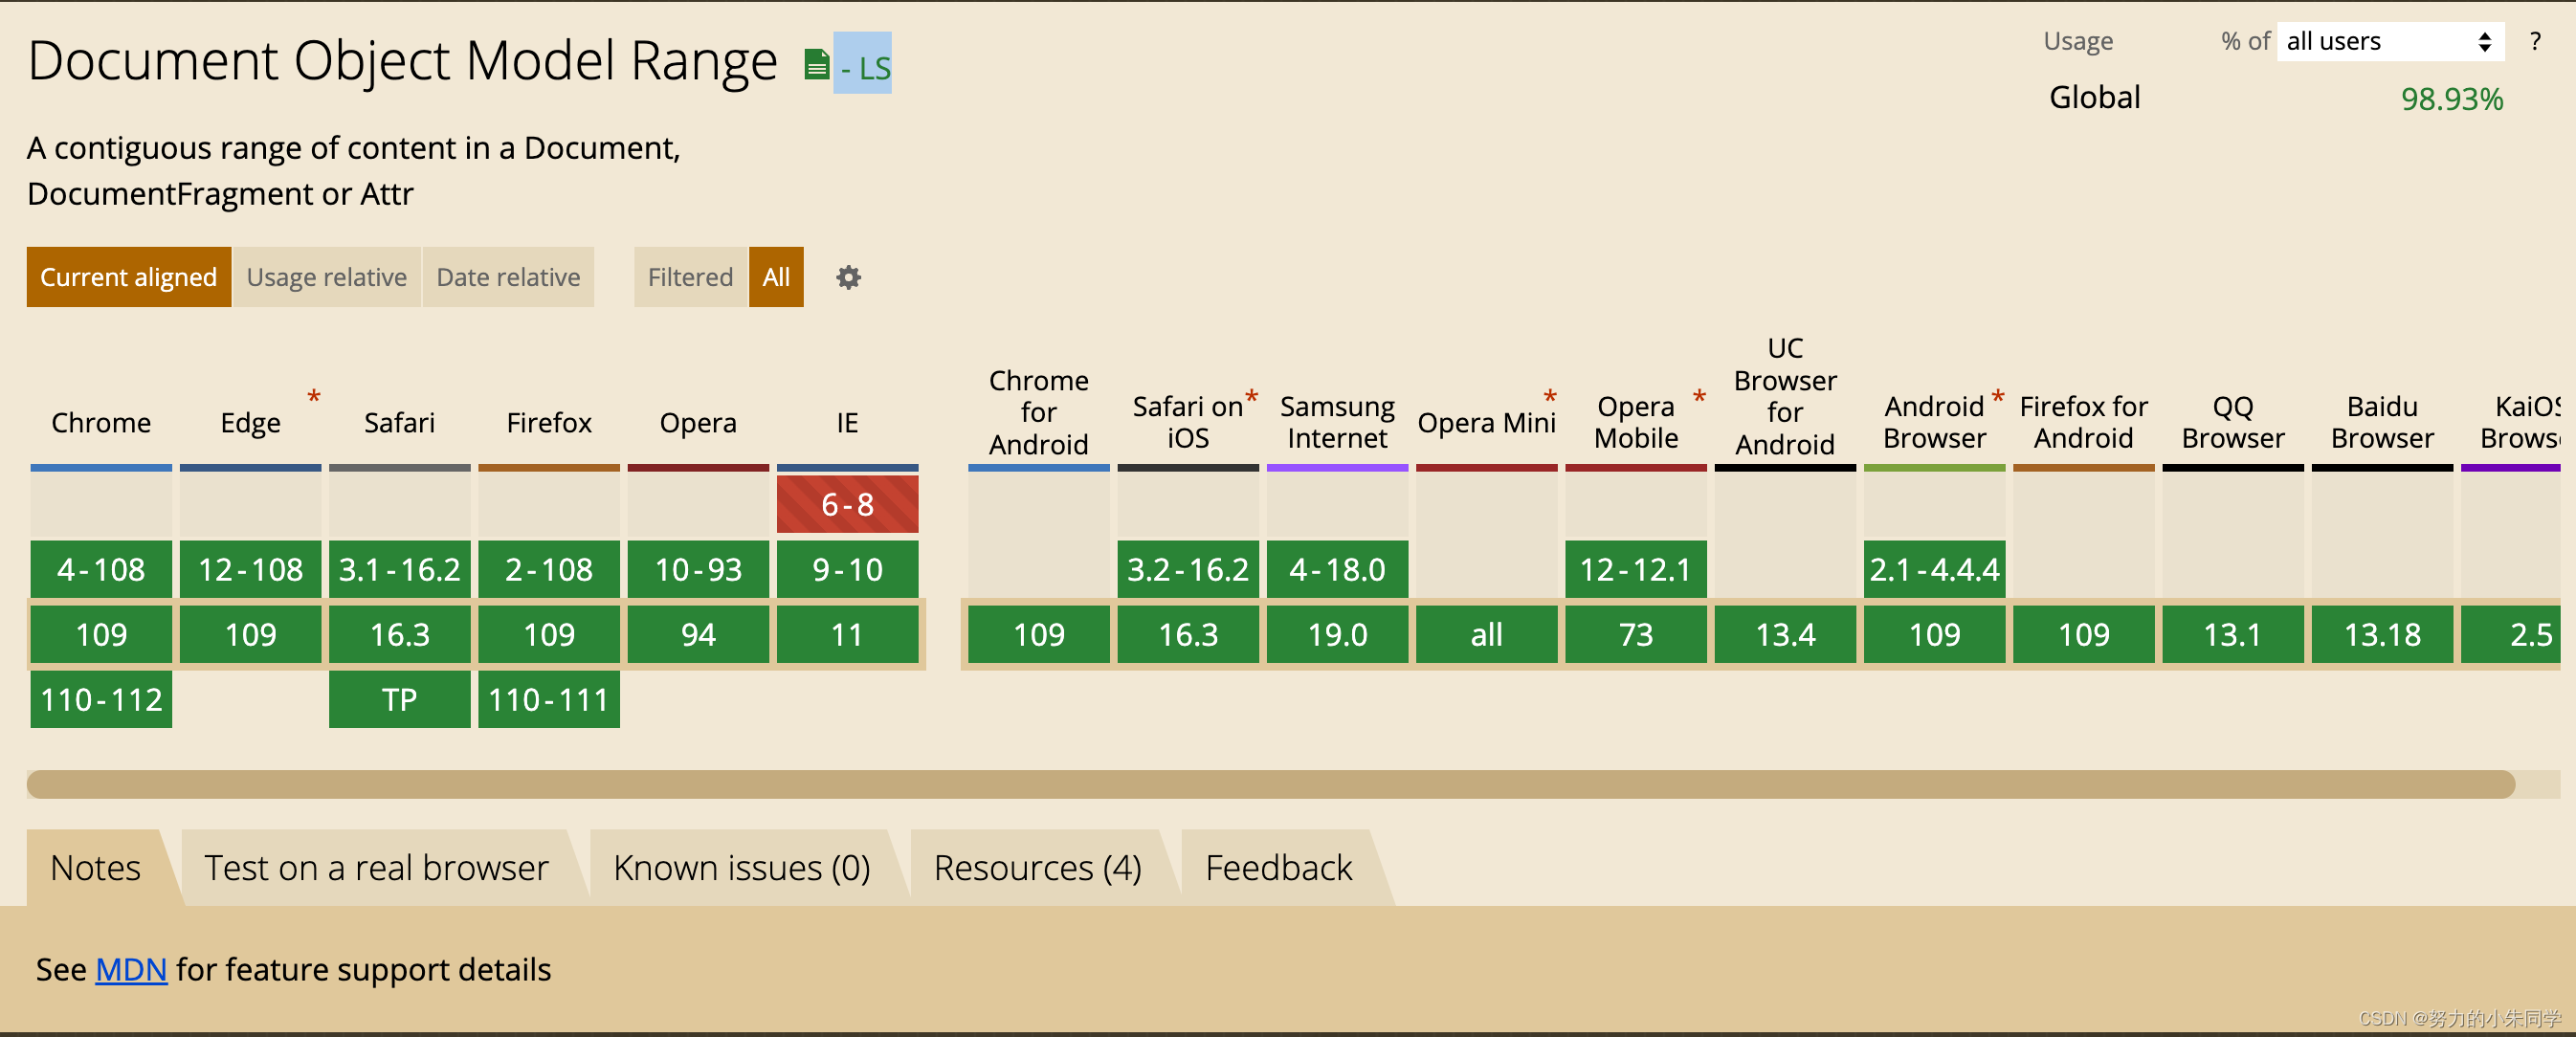Switch to Usage relative view
The image size is (2576, 1037).
click(327, 277)
